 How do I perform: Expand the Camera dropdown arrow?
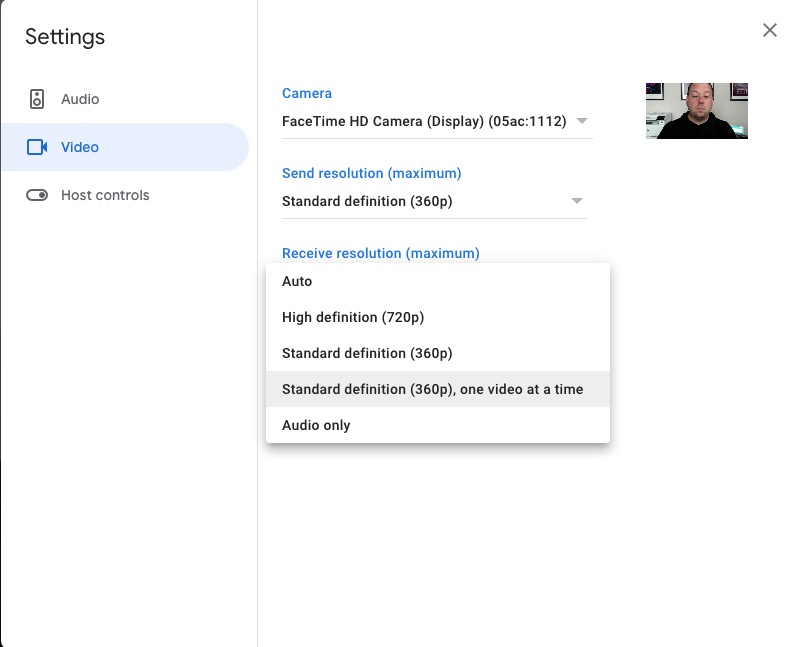[x=582, y=121]
